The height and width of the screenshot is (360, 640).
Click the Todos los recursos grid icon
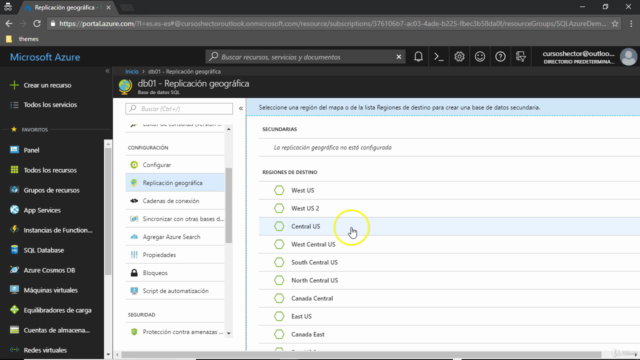coord(14,169)
